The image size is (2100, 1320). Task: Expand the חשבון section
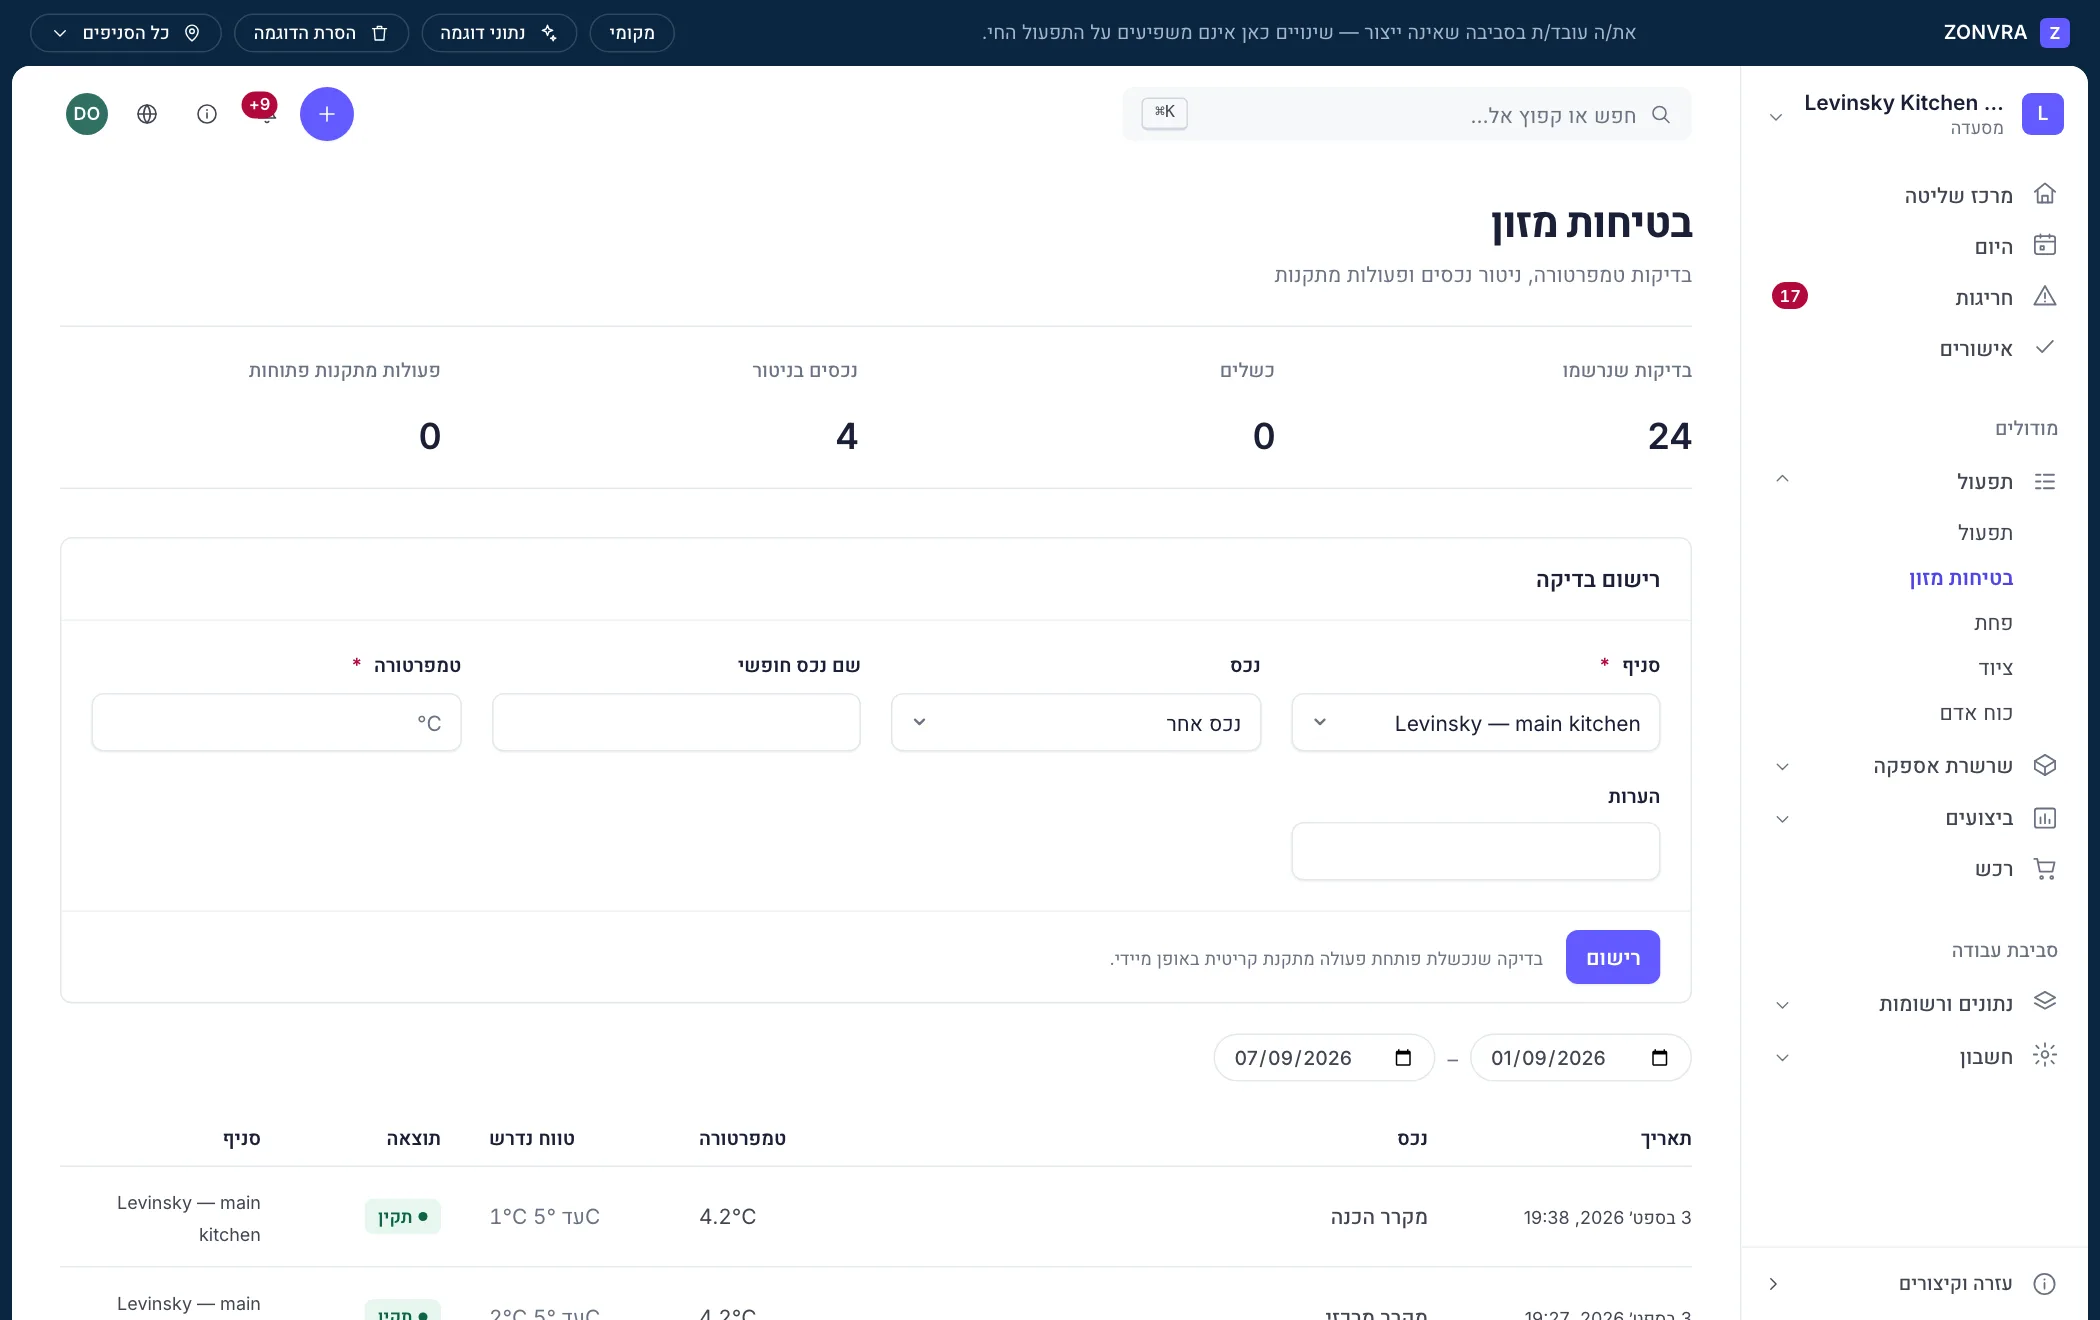pos(1782,1057)
